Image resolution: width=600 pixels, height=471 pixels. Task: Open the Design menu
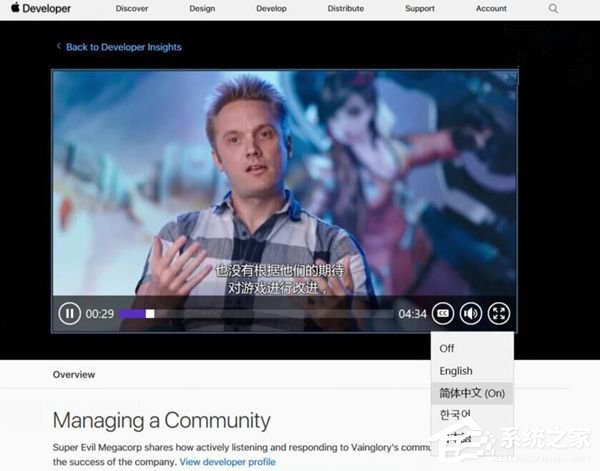click(202, 8)
